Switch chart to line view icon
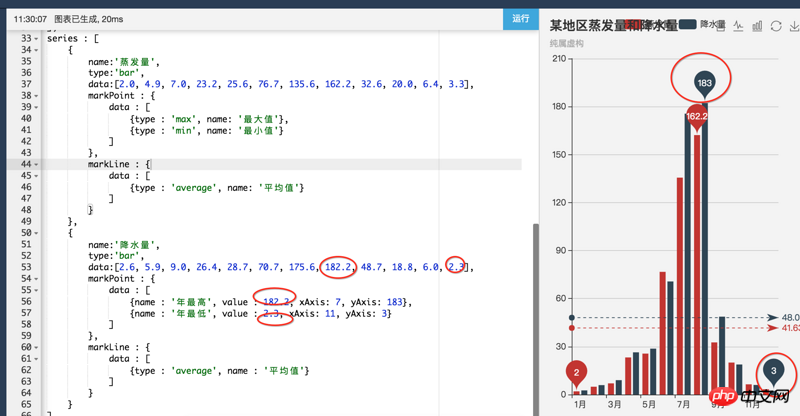The image size is (800, 416). 738,26
